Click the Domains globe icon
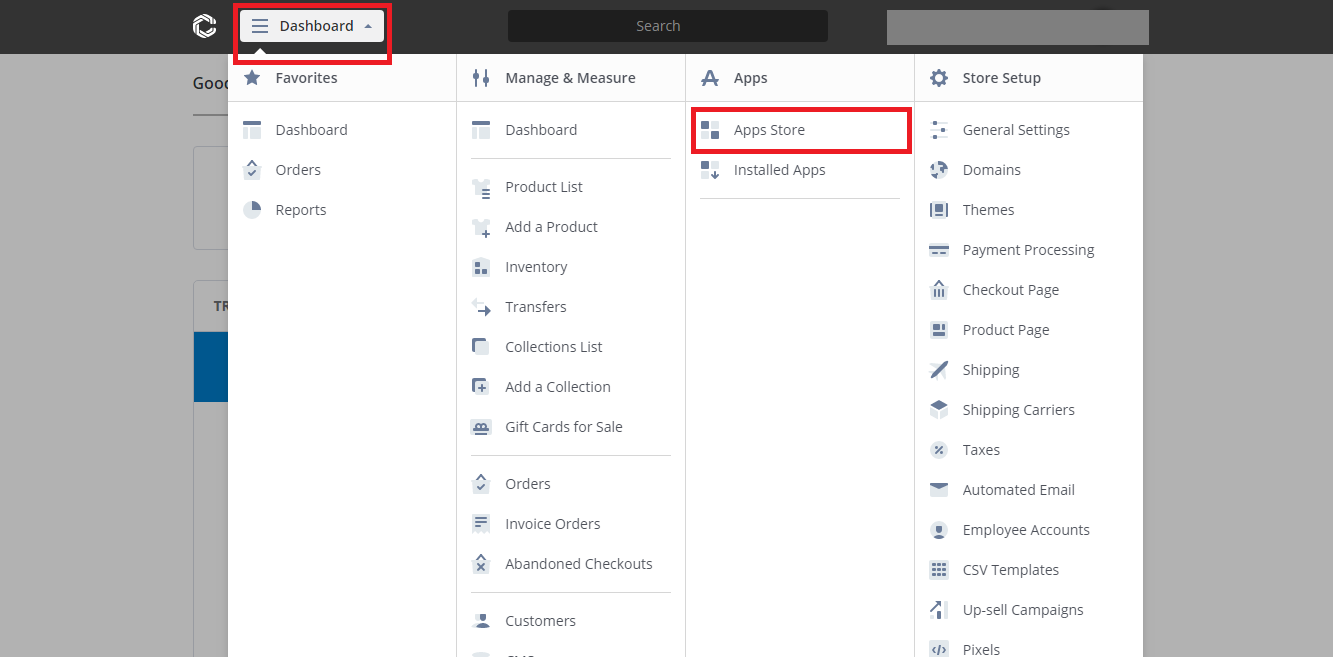The height and width of the screenshot is (657, 1333). click(x=939, y=170)
